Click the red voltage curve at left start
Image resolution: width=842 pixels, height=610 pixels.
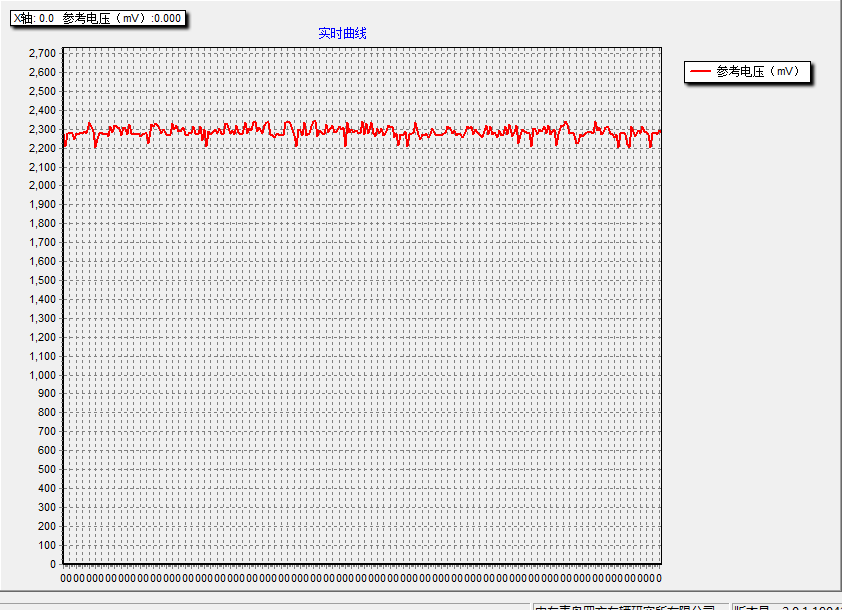coord(65,140)
